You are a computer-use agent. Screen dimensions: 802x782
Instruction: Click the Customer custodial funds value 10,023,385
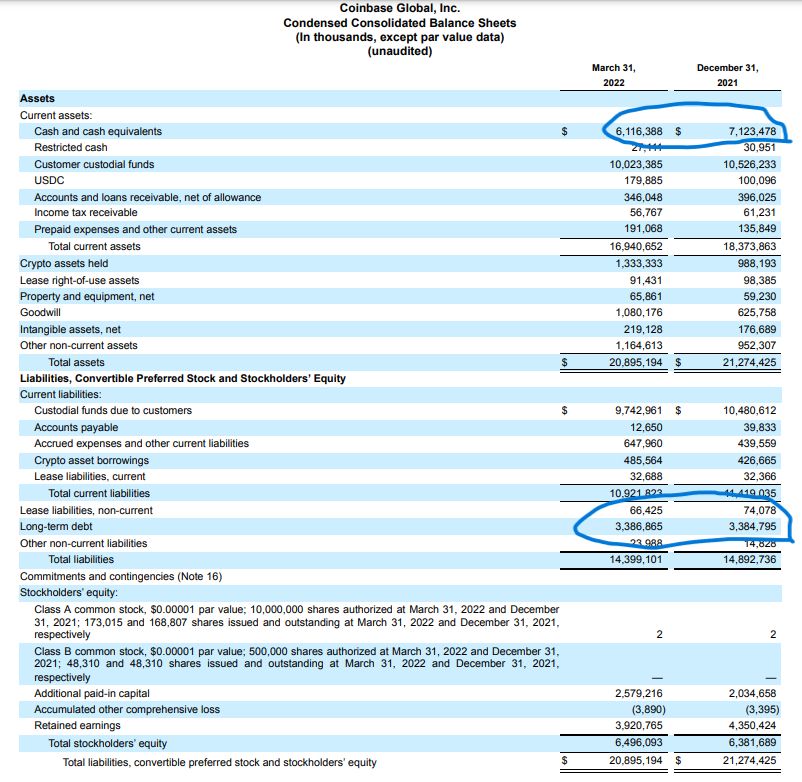[636, 164]
